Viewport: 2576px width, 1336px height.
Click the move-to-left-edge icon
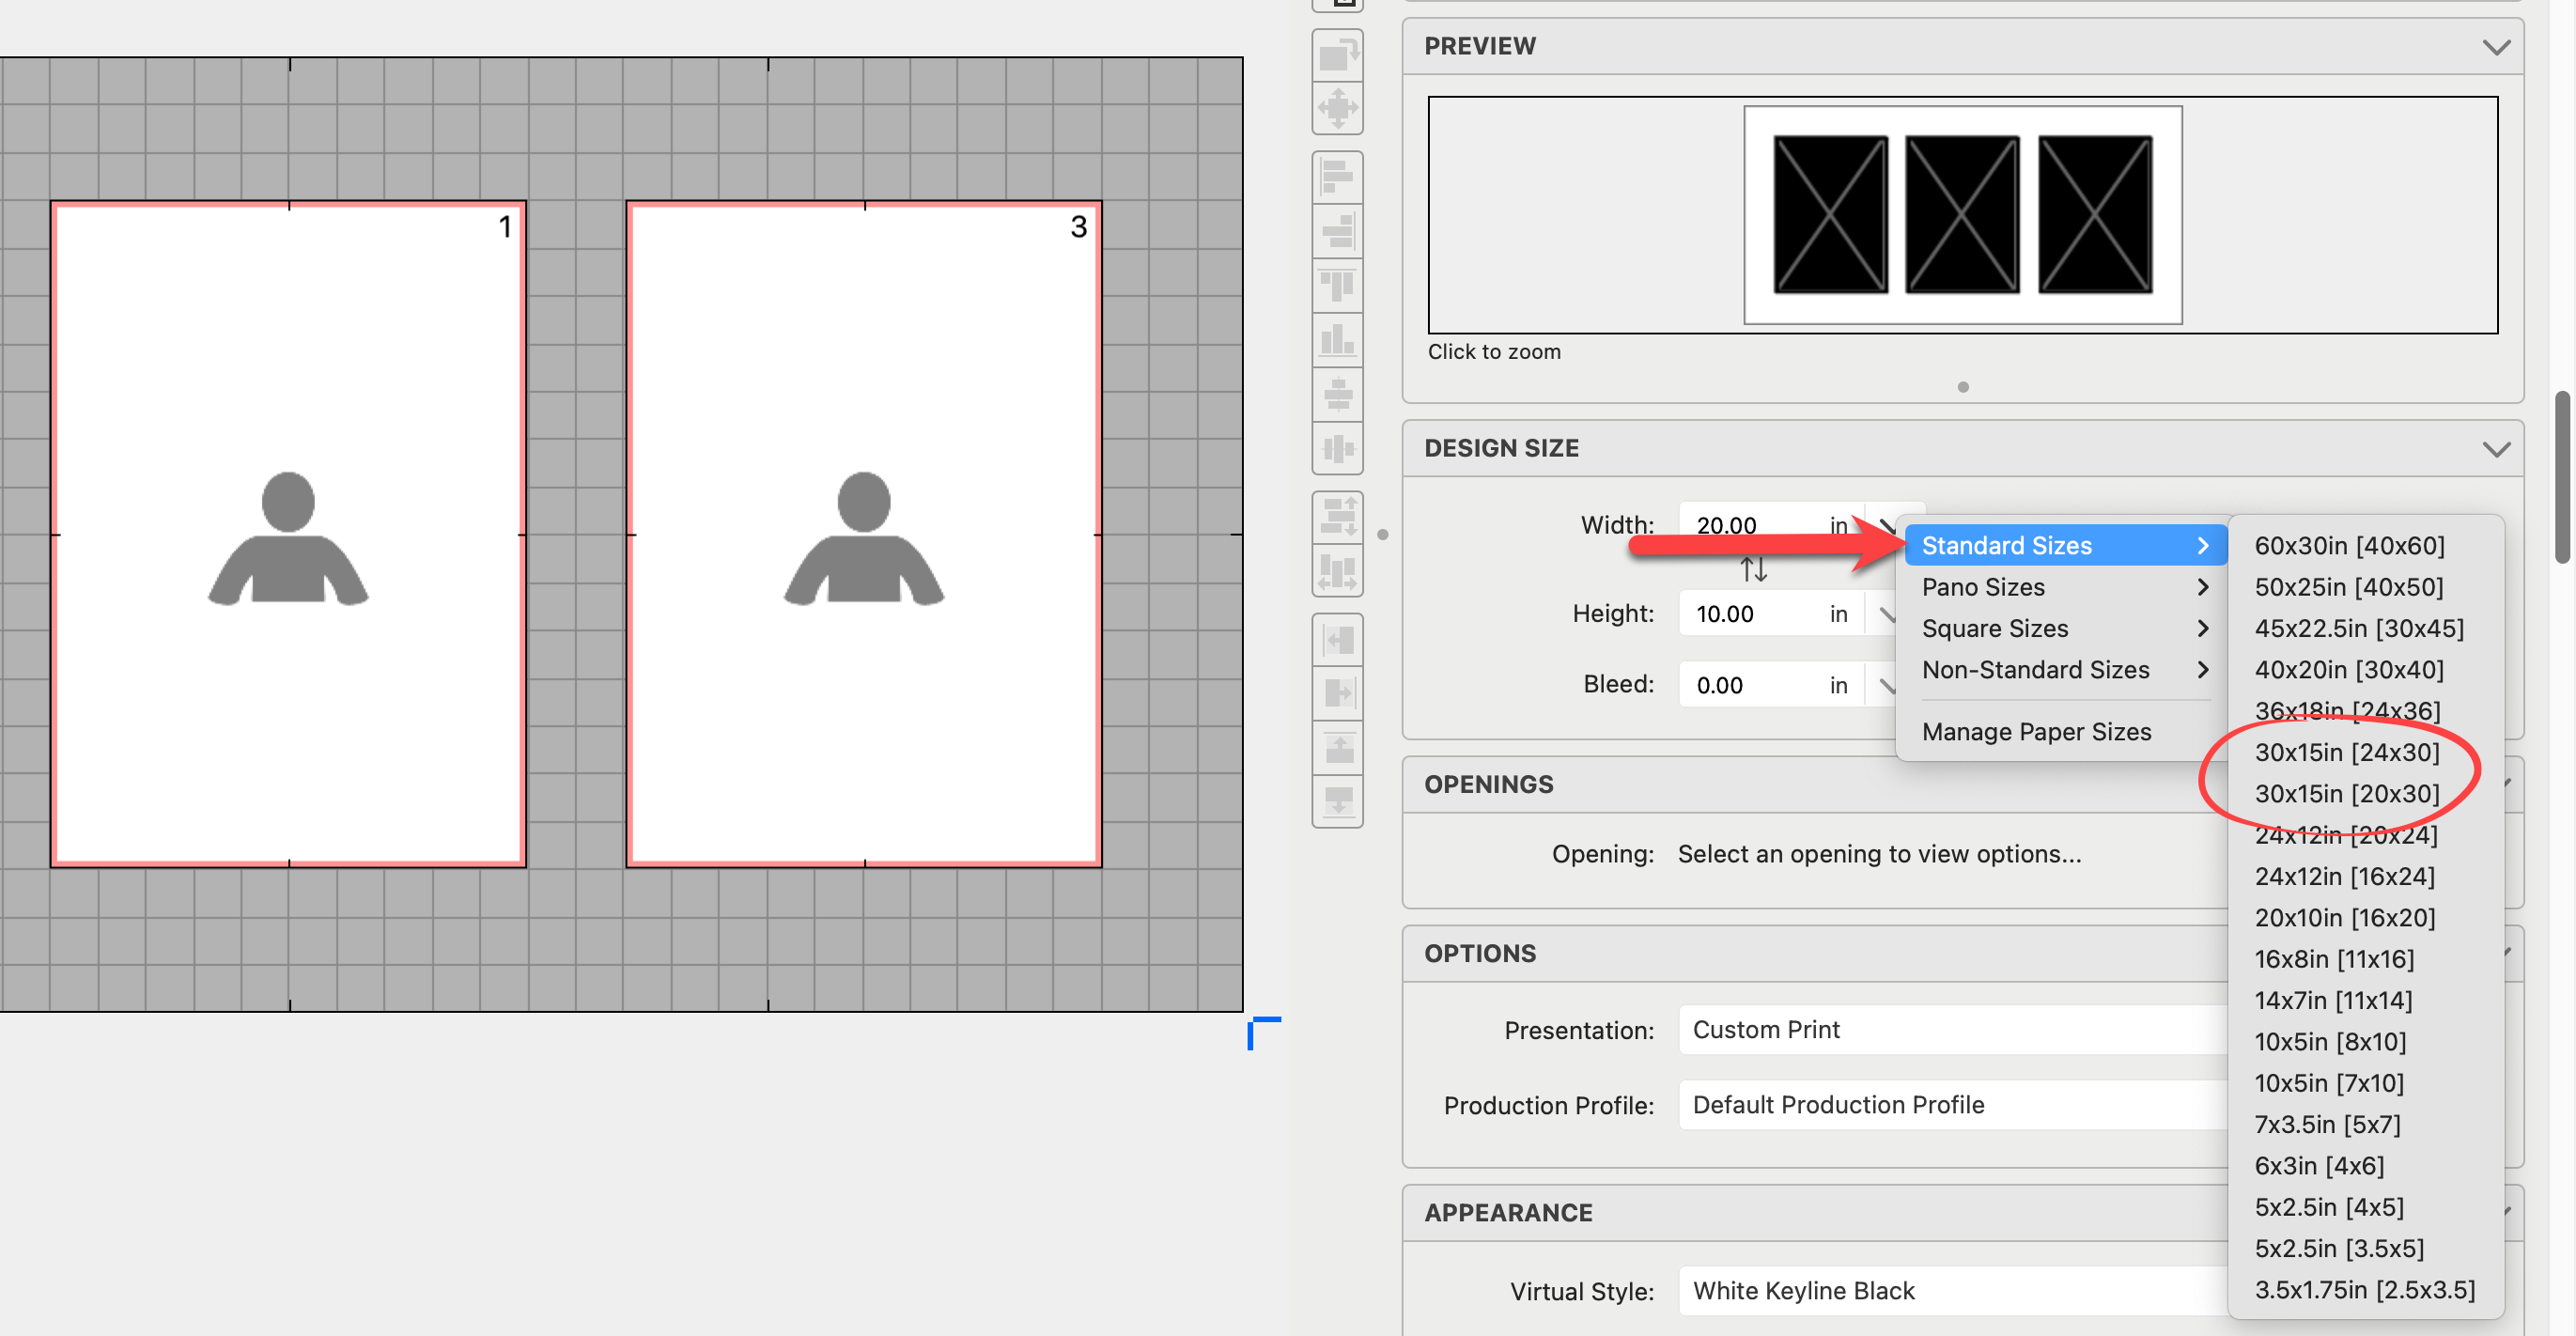point(1337,639)
